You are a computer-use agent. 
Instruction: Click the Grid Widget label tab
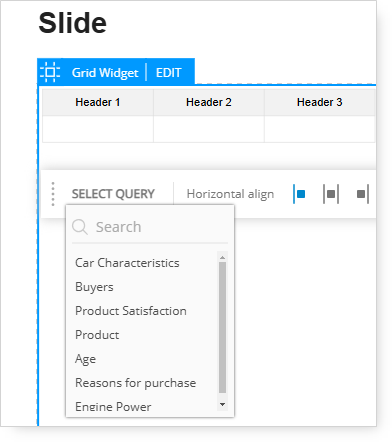click(x=105, y=73)
